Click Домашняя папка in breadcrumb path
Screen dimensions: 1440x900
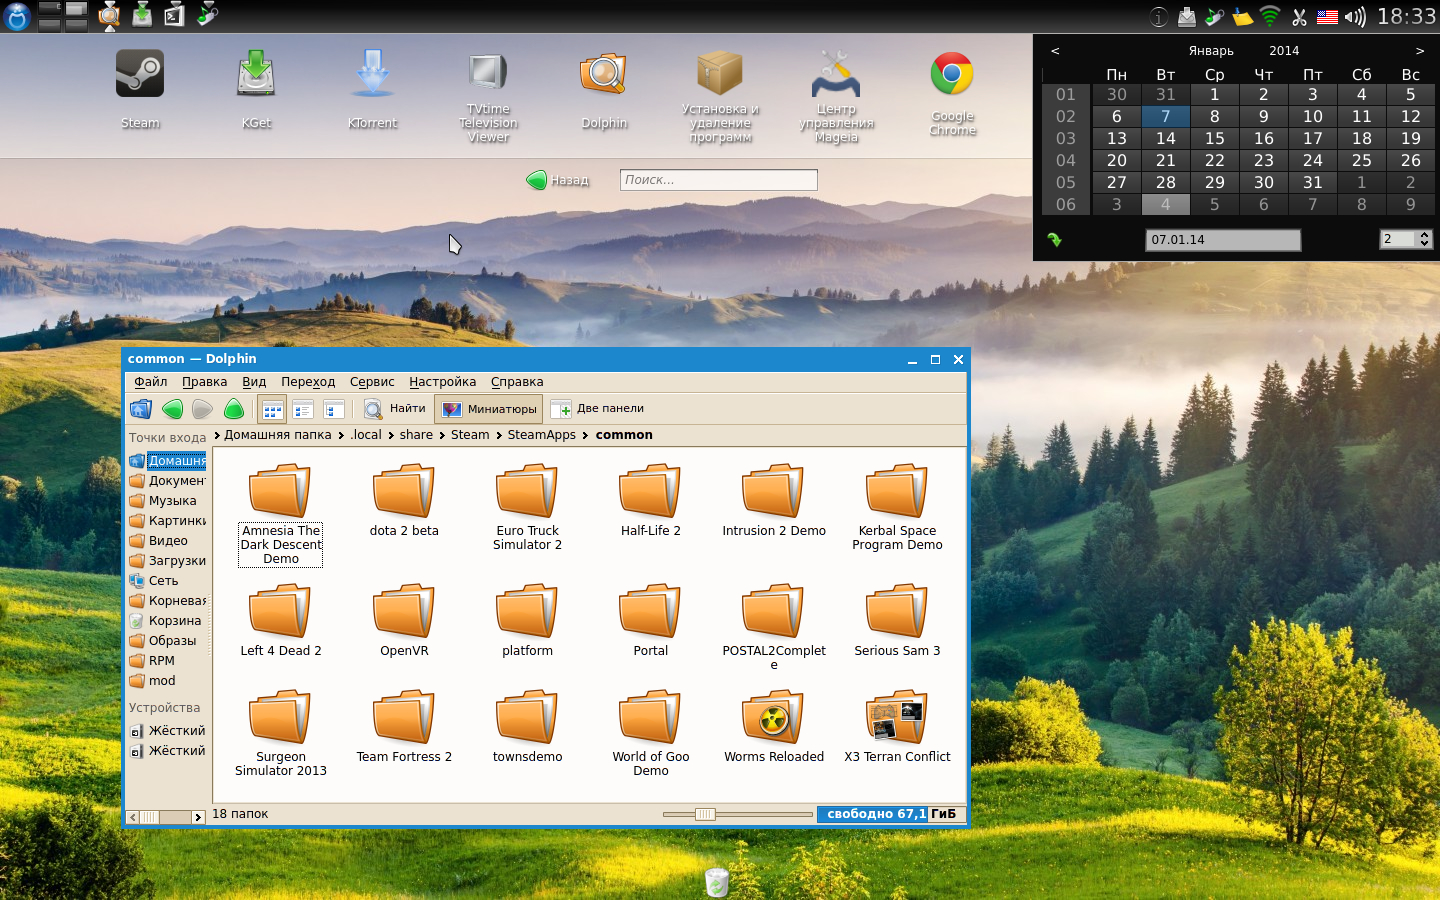(x=277, y=435)
